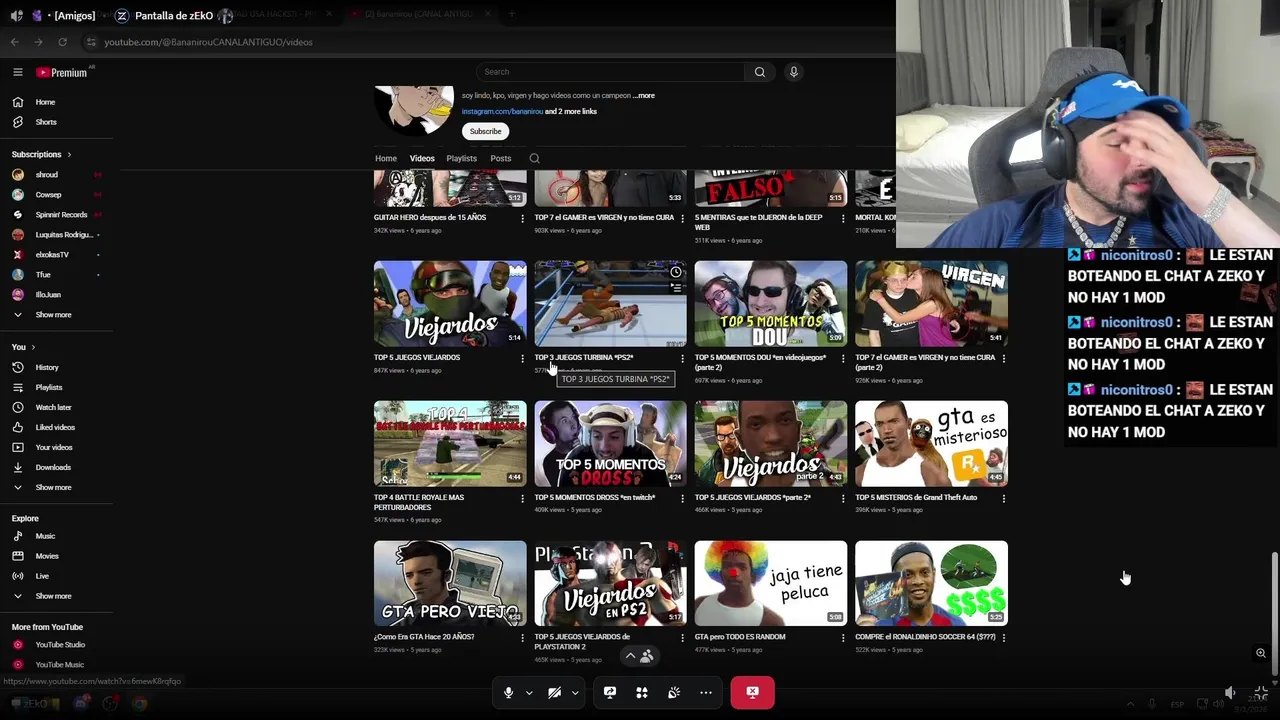Toggle camera on in call bar
The height and width of the screenshot is (720, 1280).
(554, 692)
